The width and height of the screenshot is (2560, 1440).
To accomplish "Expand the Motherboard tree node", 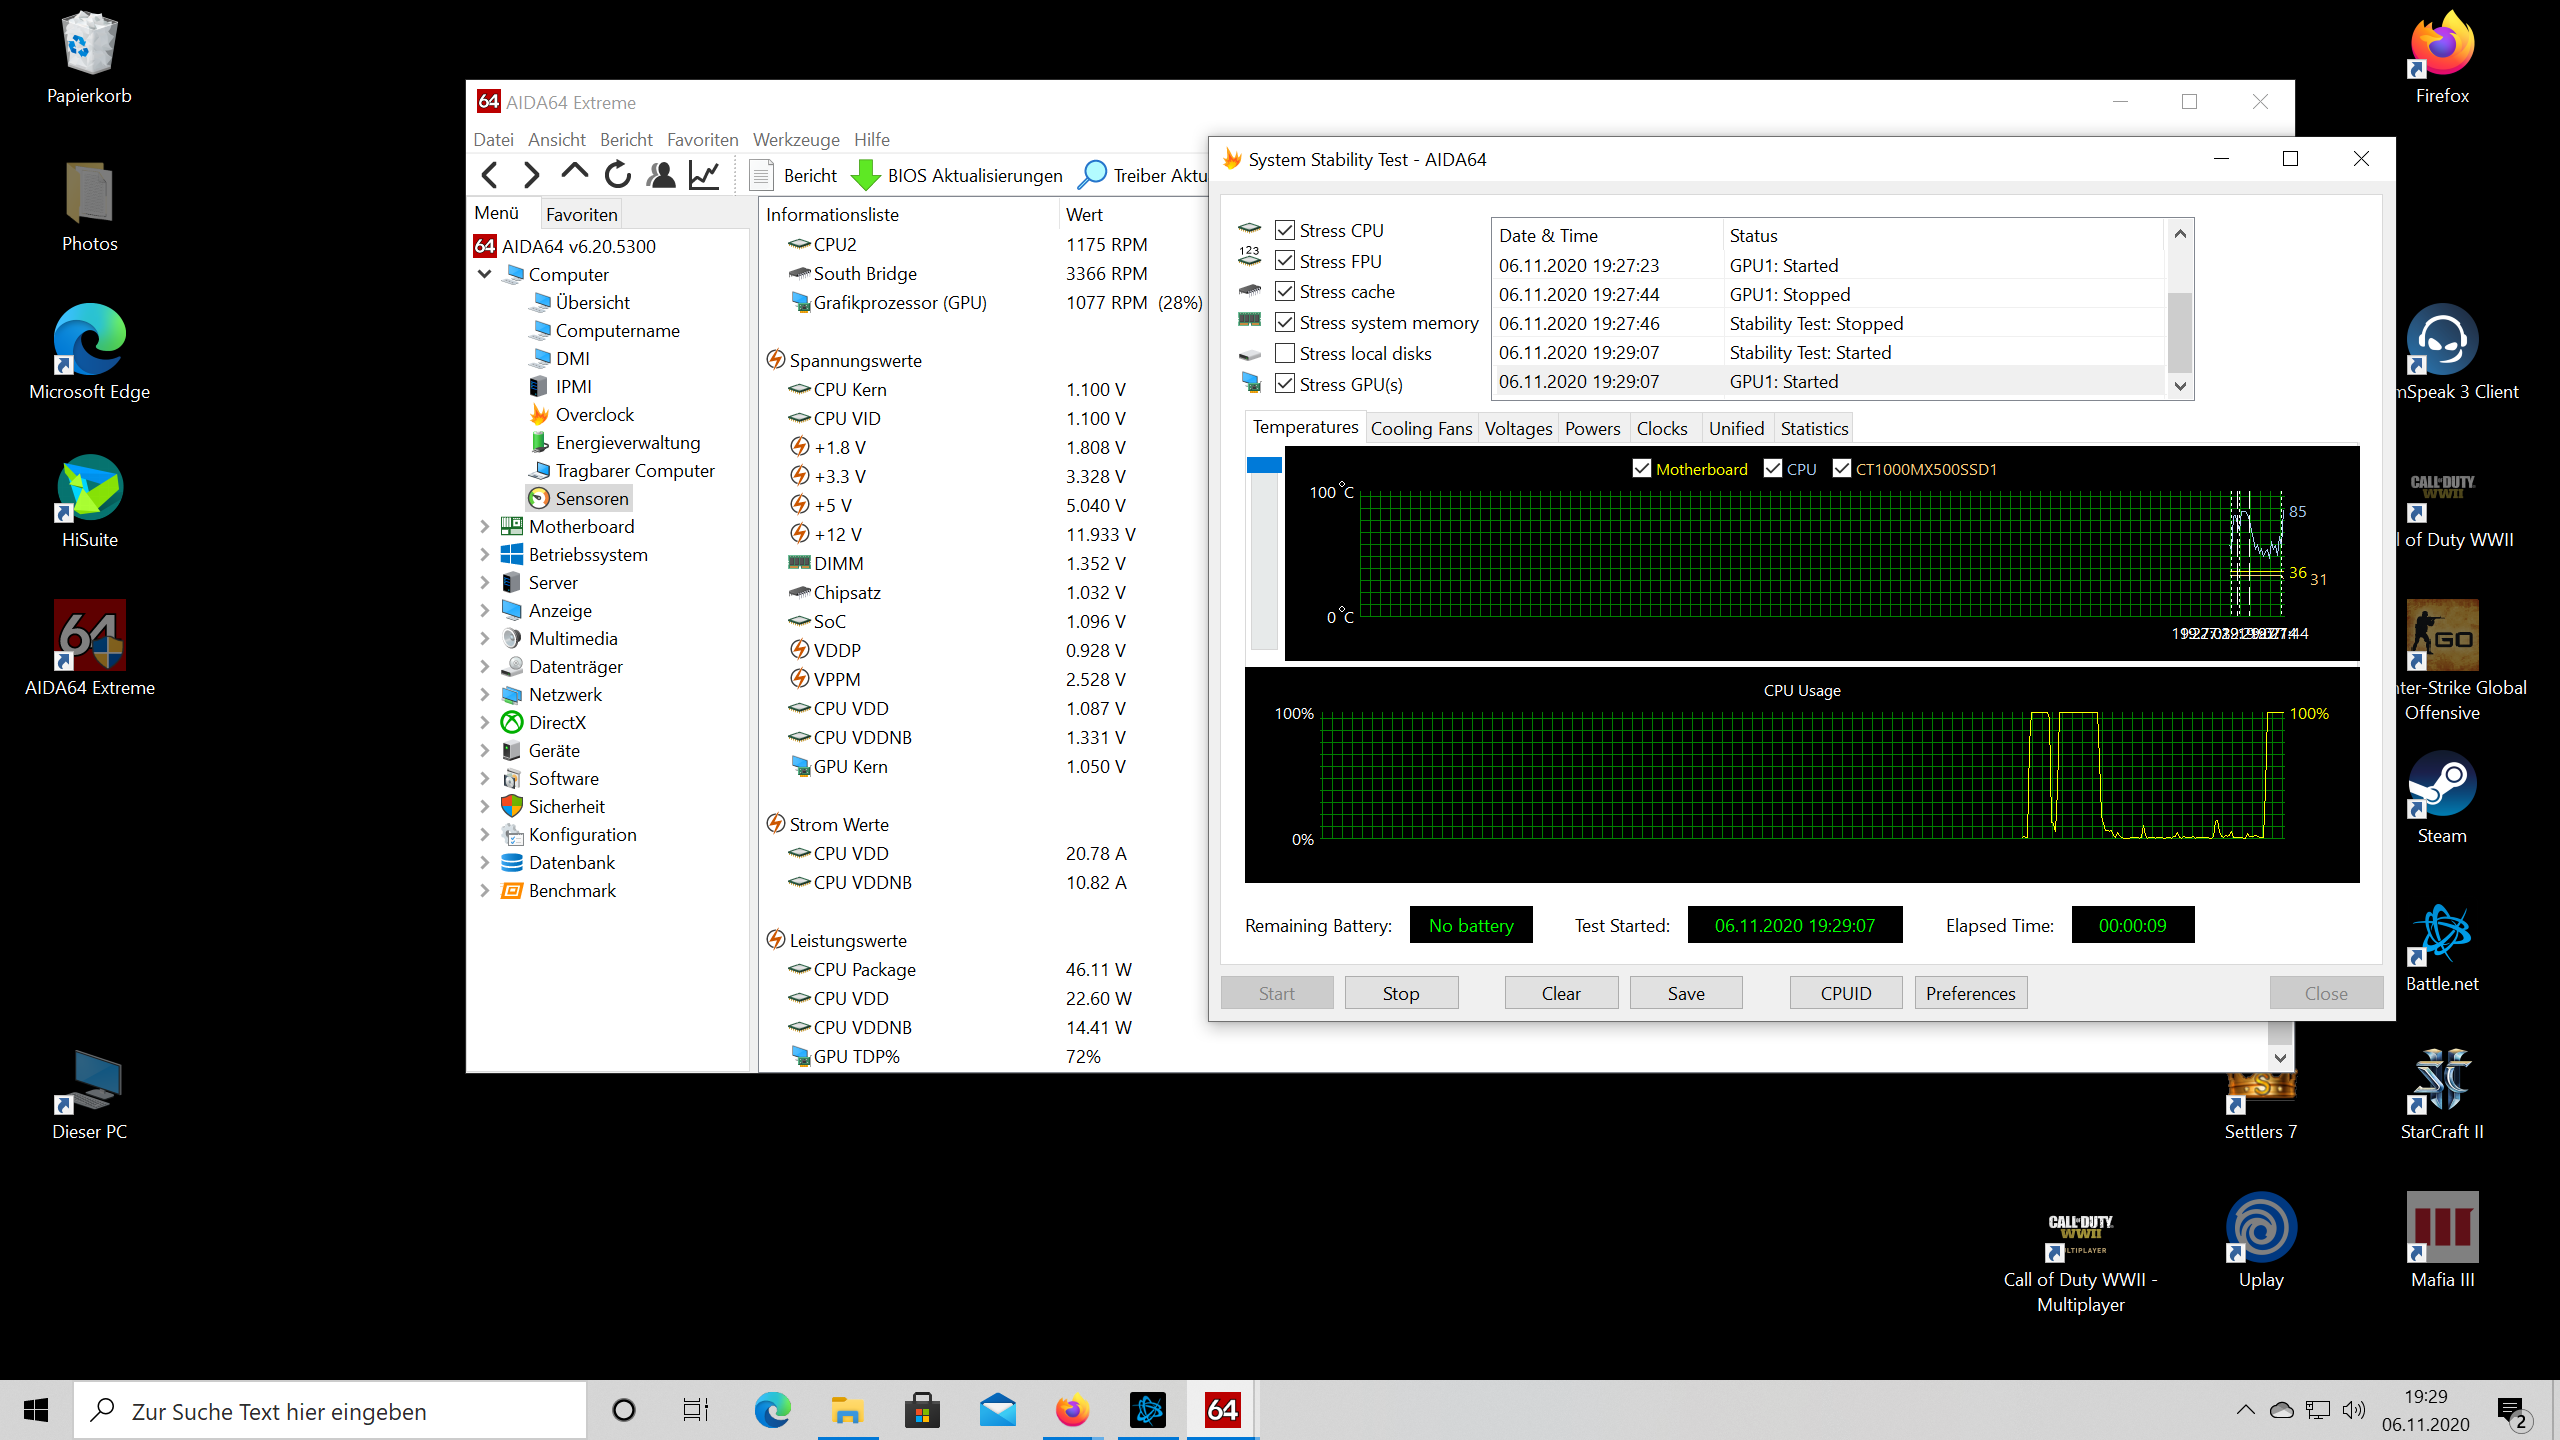I will point(485,526).
